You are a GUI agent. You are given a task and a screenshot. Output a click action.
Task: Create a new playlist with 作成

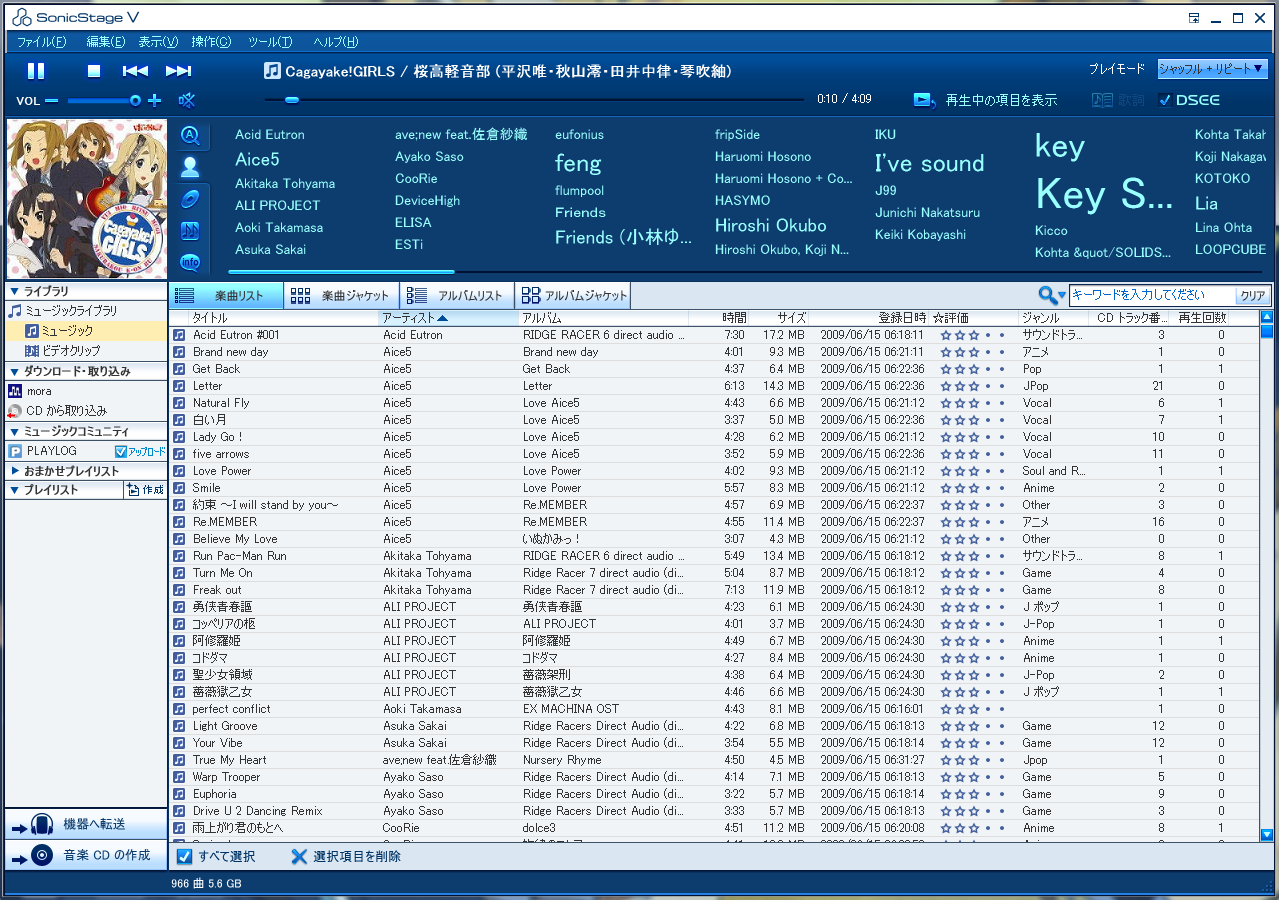coord(145,490)
